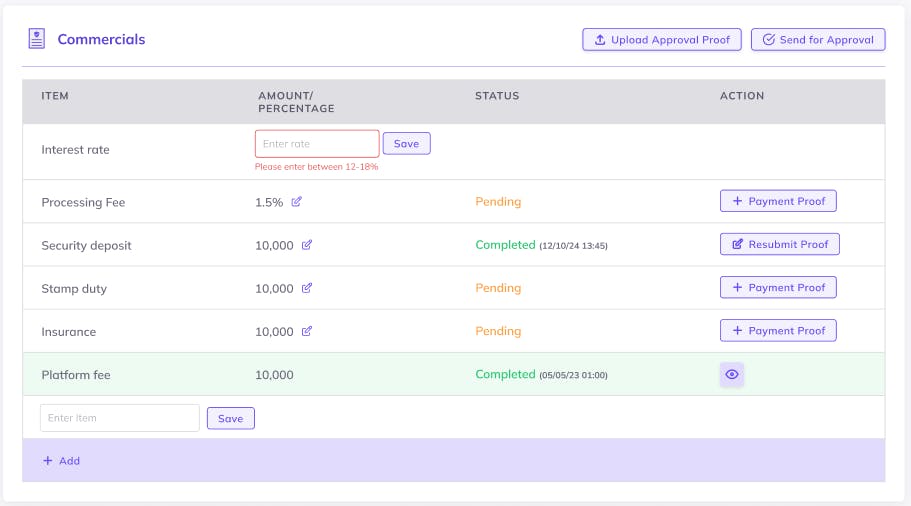This screenshot has height=506, width=911.
Task: Click the Add row plus icon
Action: [47, 461]
